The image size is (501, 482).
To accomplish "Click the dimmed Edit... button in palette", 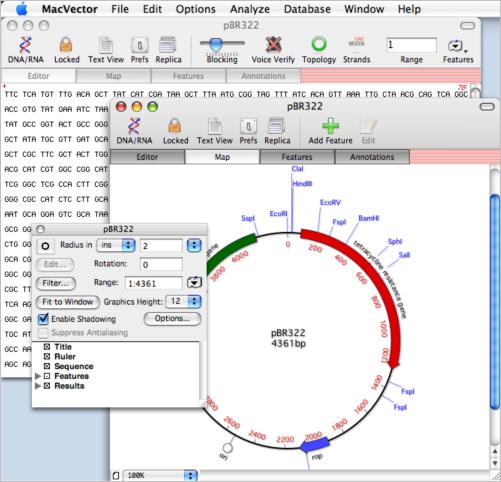I will 55,265.
